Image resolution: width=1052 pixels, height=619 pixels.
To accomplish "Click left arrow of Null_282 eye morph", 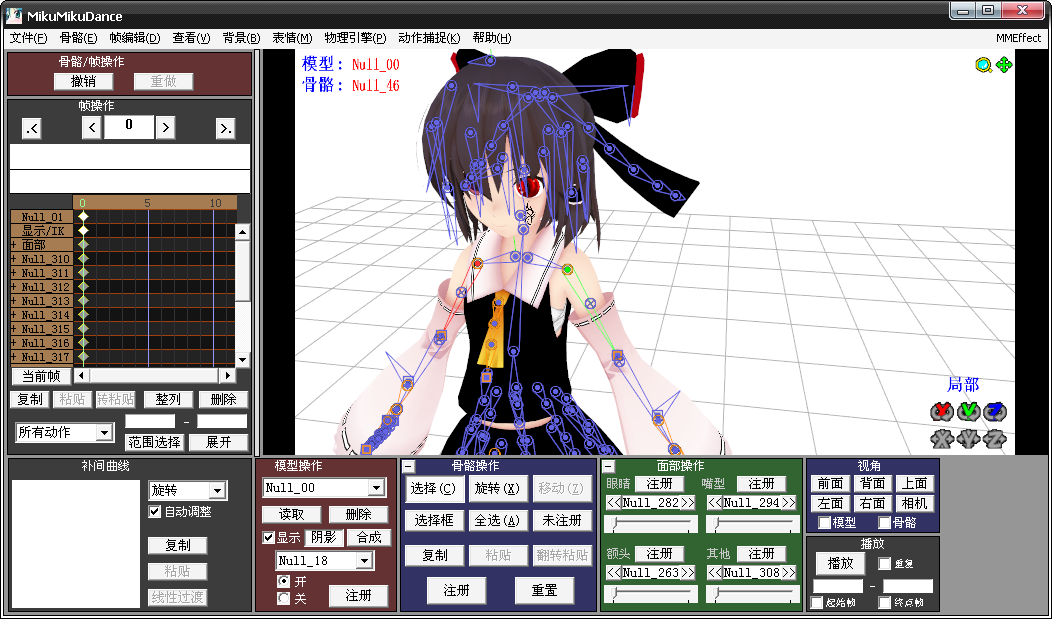I will pos(614,502).
